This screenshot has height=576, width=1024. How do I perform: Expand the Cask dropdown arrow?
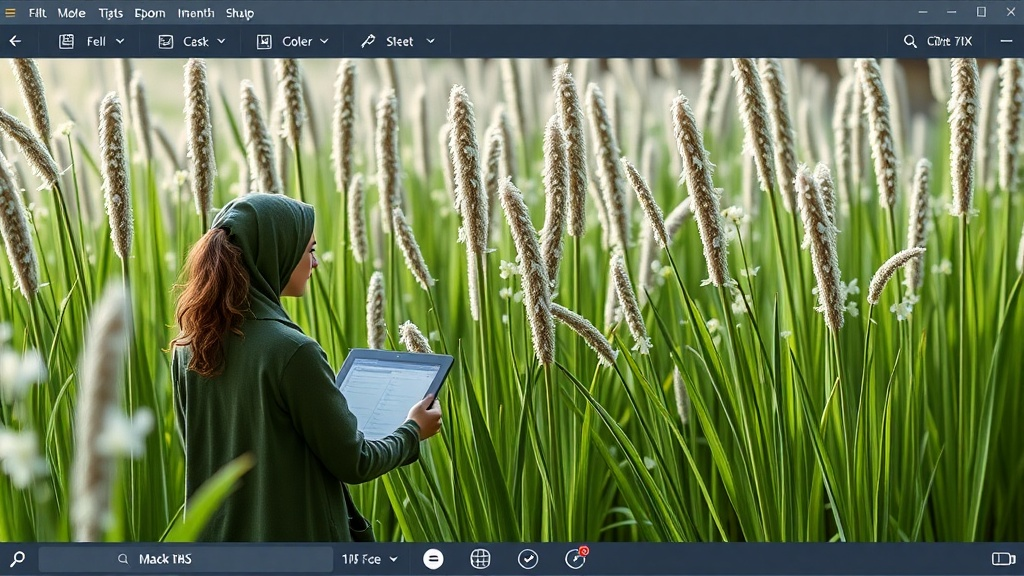click(x=221, y=41)
